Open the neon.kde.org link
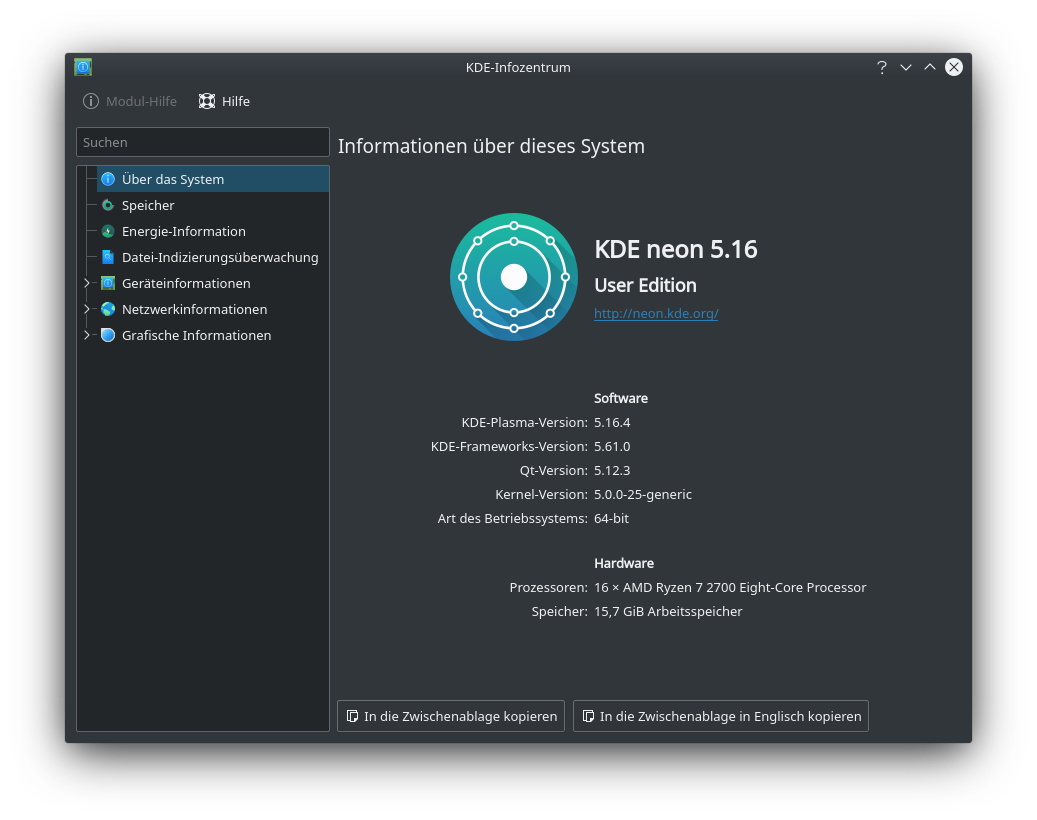Viewport: 1037px width, 820px height. click(656, 313)
